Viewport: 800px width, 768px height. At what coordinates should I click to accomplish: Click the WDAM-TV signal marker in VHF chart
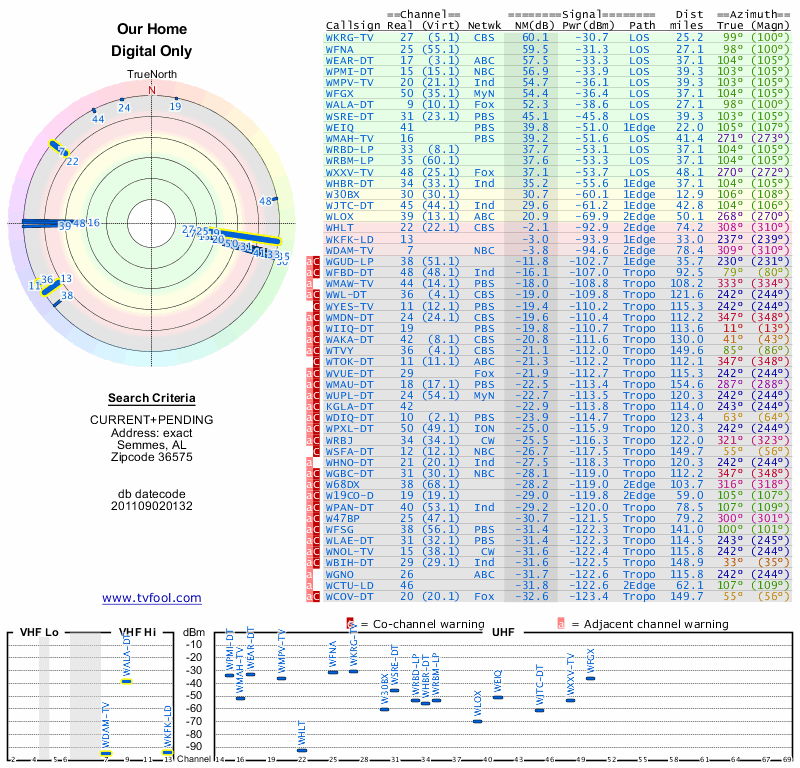(106, 753)
